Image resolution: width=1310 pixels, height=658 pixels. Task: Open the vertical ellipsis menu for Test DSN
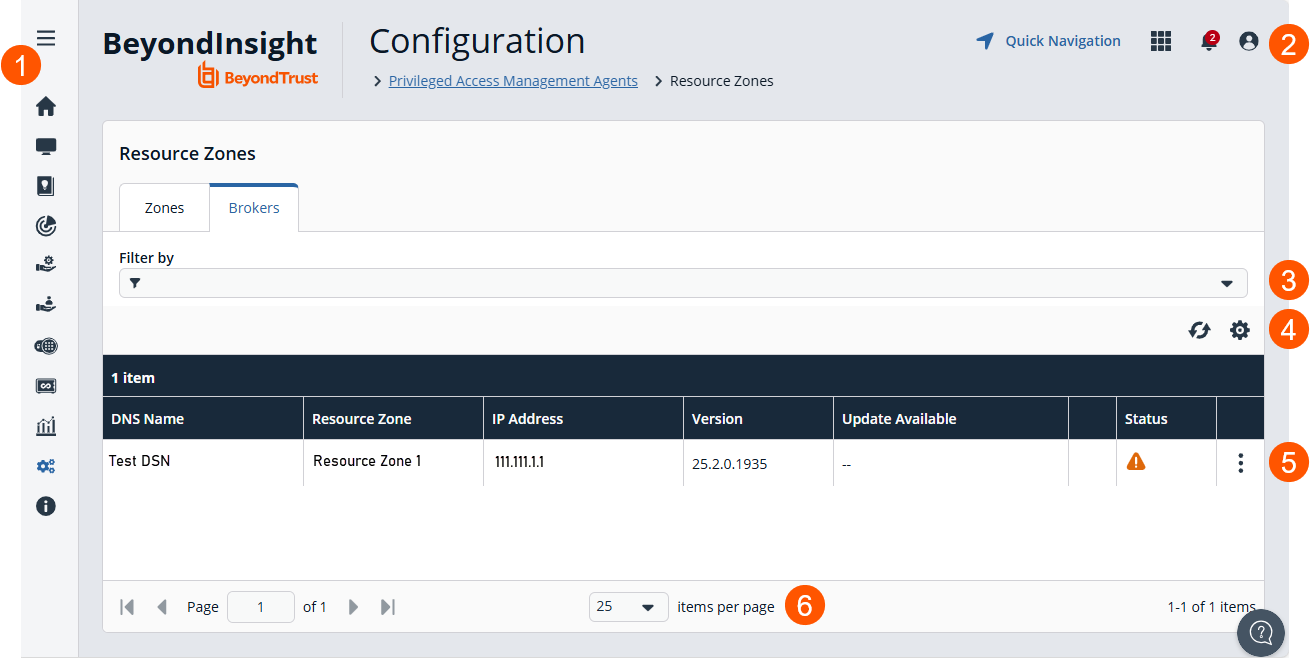tap(1240, 463)
